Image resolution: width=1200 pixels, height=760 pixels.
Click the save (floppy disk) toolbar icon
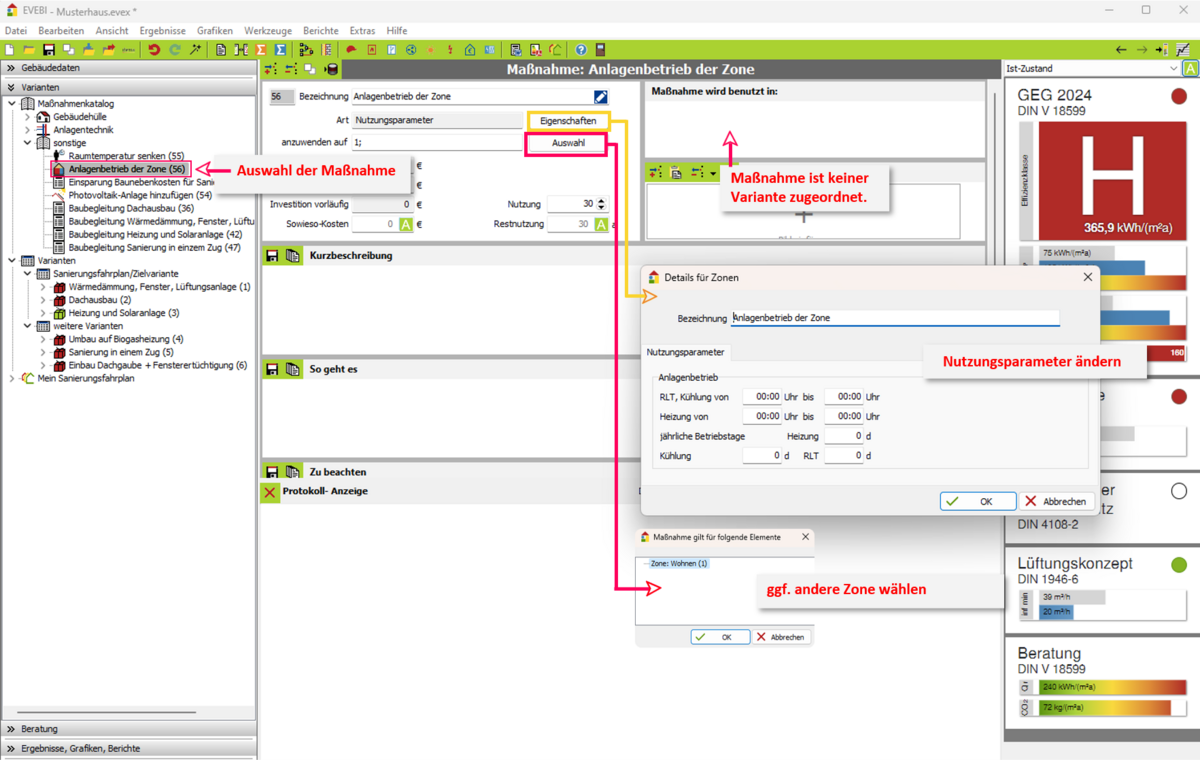pos(48,50)
